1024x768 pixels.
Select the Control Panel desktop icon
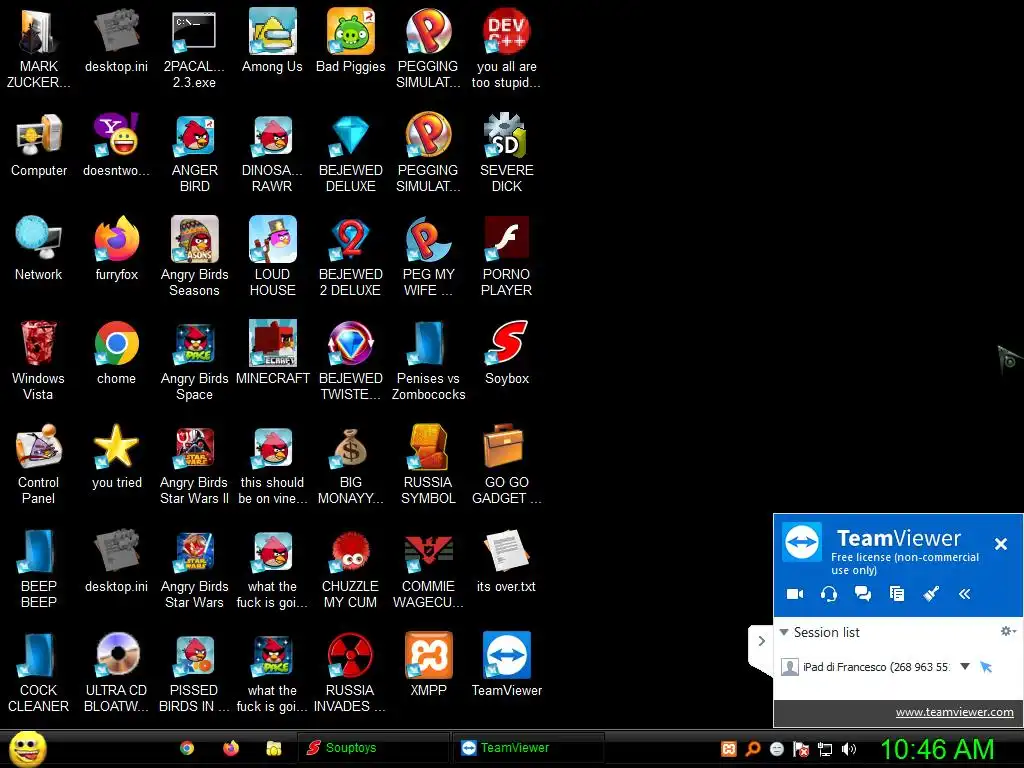pyautogui.click(x=38, y=464)
